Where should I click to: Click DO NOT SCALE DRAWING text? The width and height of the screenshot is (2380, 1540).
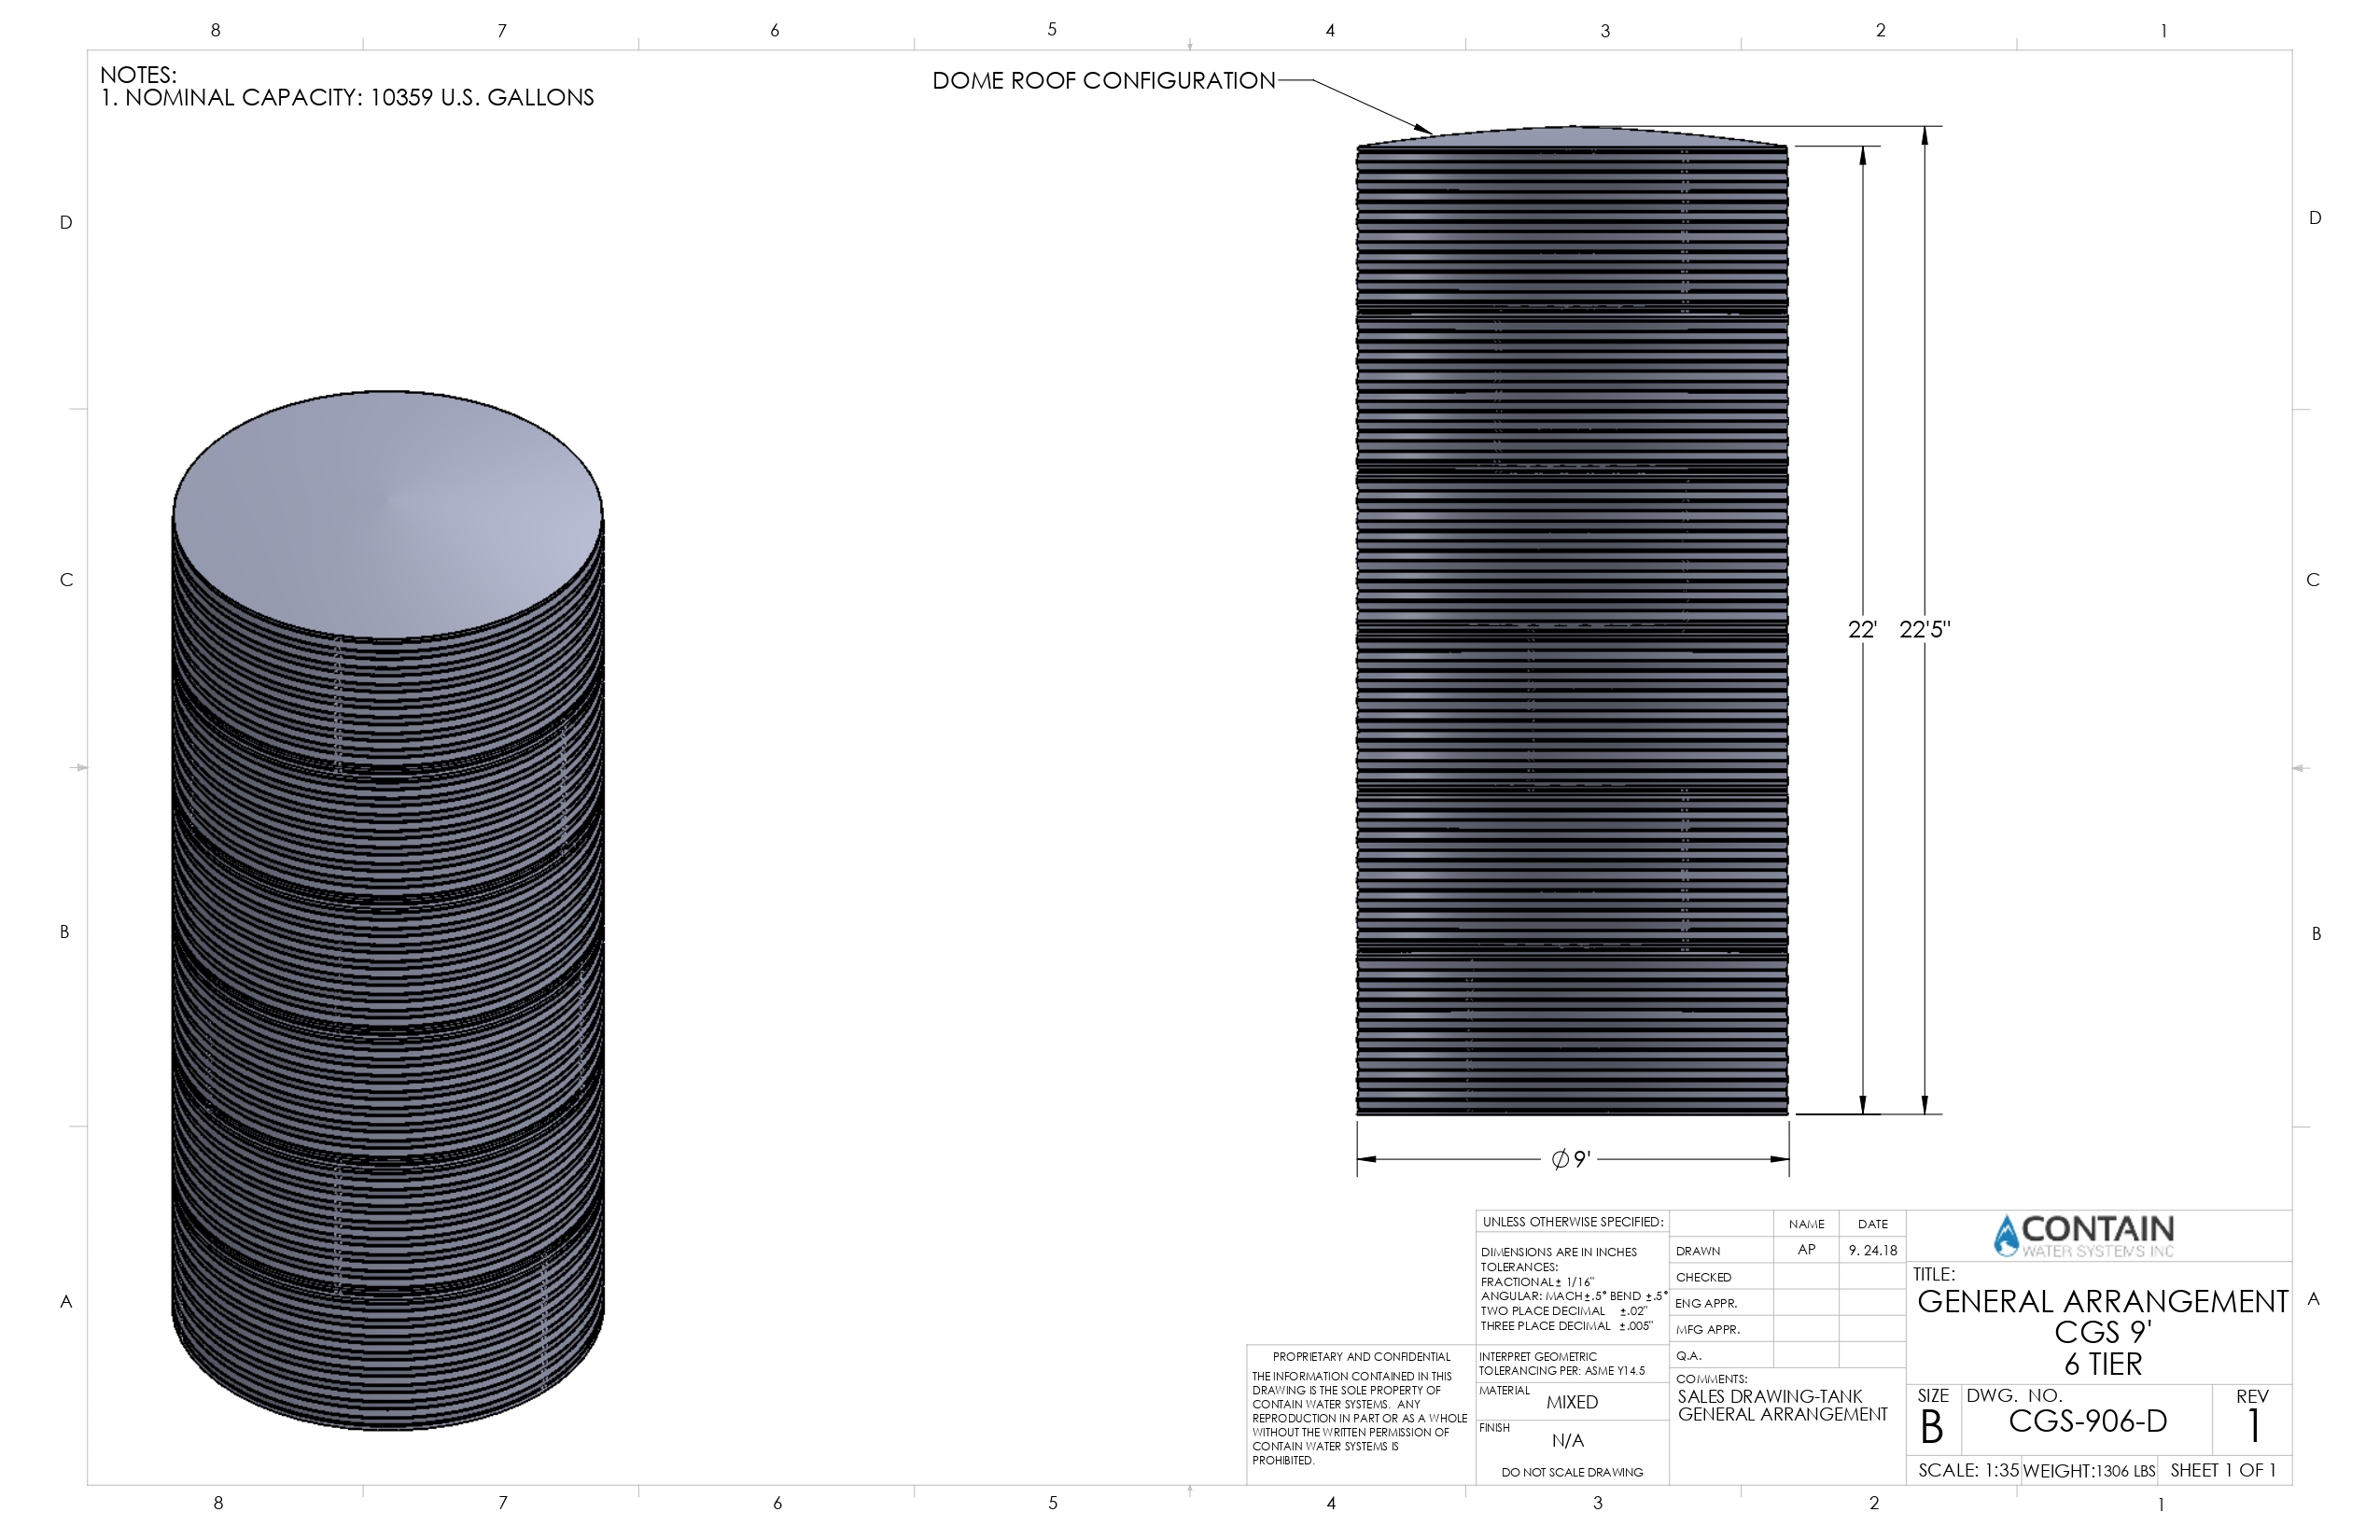(1572, 1472)
